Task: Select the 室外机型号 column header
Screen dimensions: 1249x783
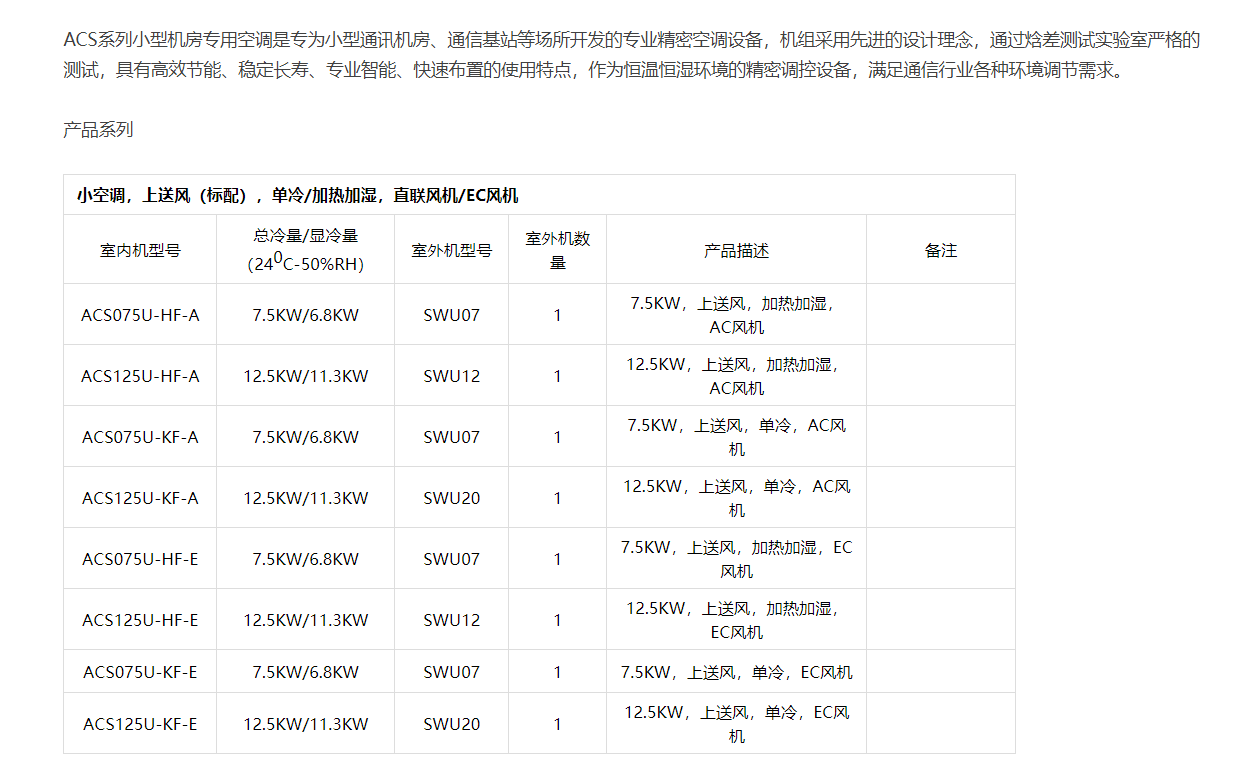Action: 451,250
